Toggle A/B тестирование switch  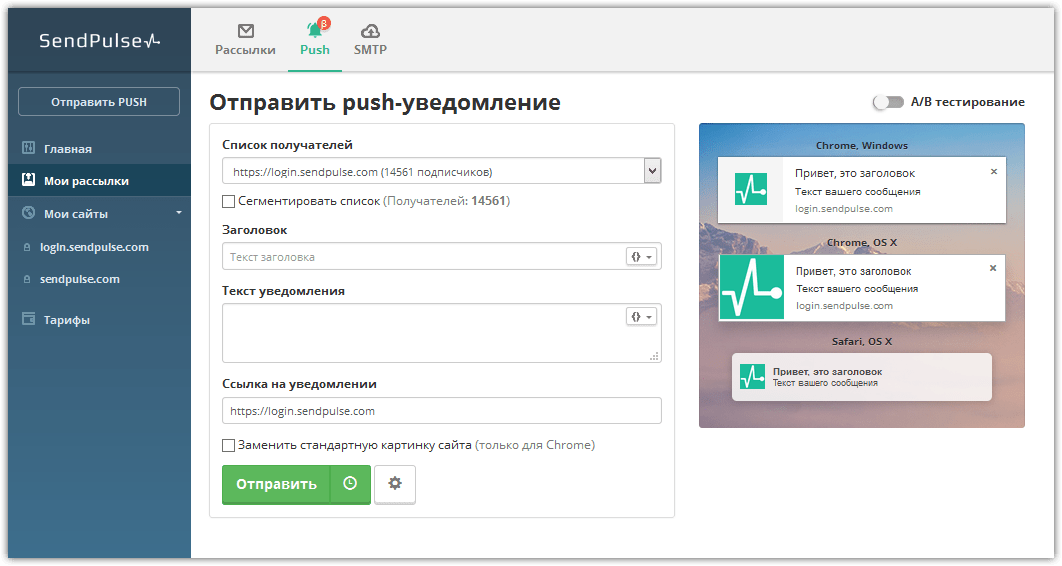(x=887, y=102)
